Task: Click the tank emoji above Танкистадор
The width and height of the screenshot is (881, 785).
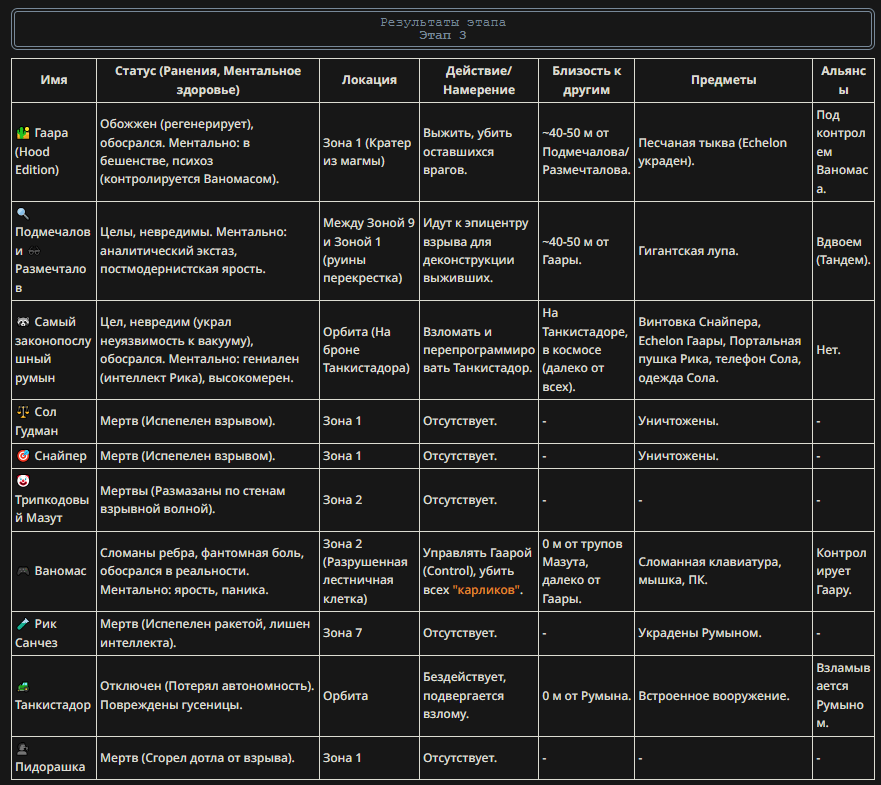Action: click(23, 686)
